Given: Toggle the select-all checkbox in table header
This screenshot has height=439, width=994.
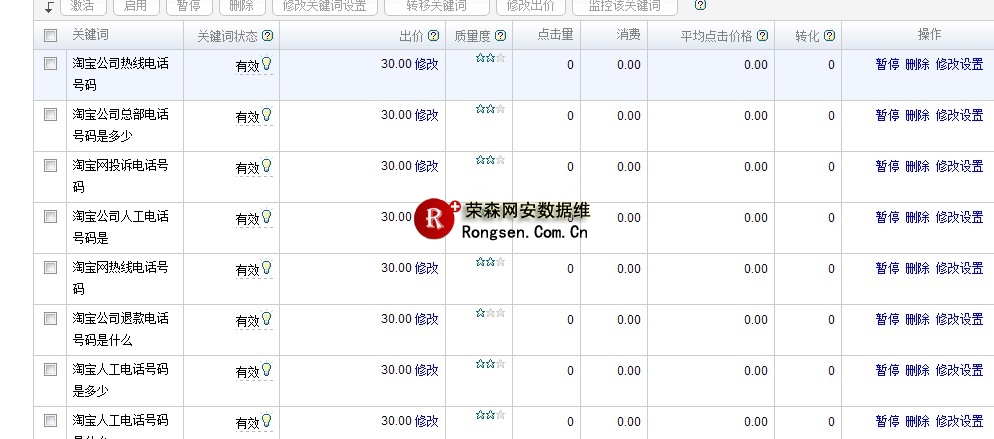Looking at the screenshot, I should pyautogui.click(x=51, y=36).
